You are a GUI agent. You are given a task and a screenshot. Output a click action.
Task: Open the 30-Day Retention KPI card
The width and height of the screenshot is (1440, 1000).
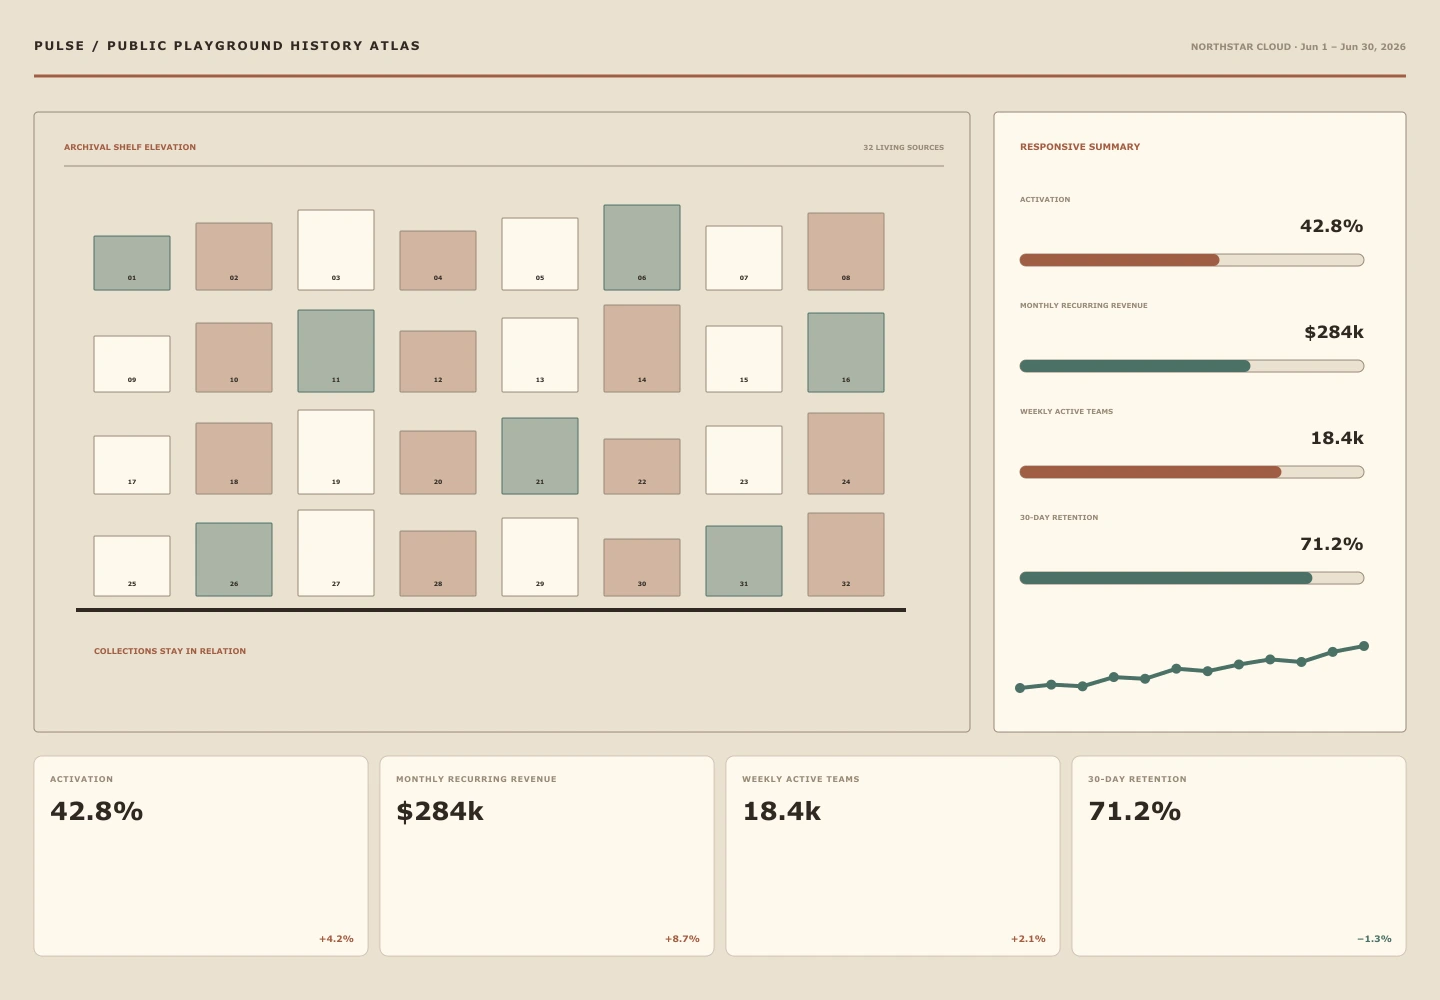coord(1239,856)
